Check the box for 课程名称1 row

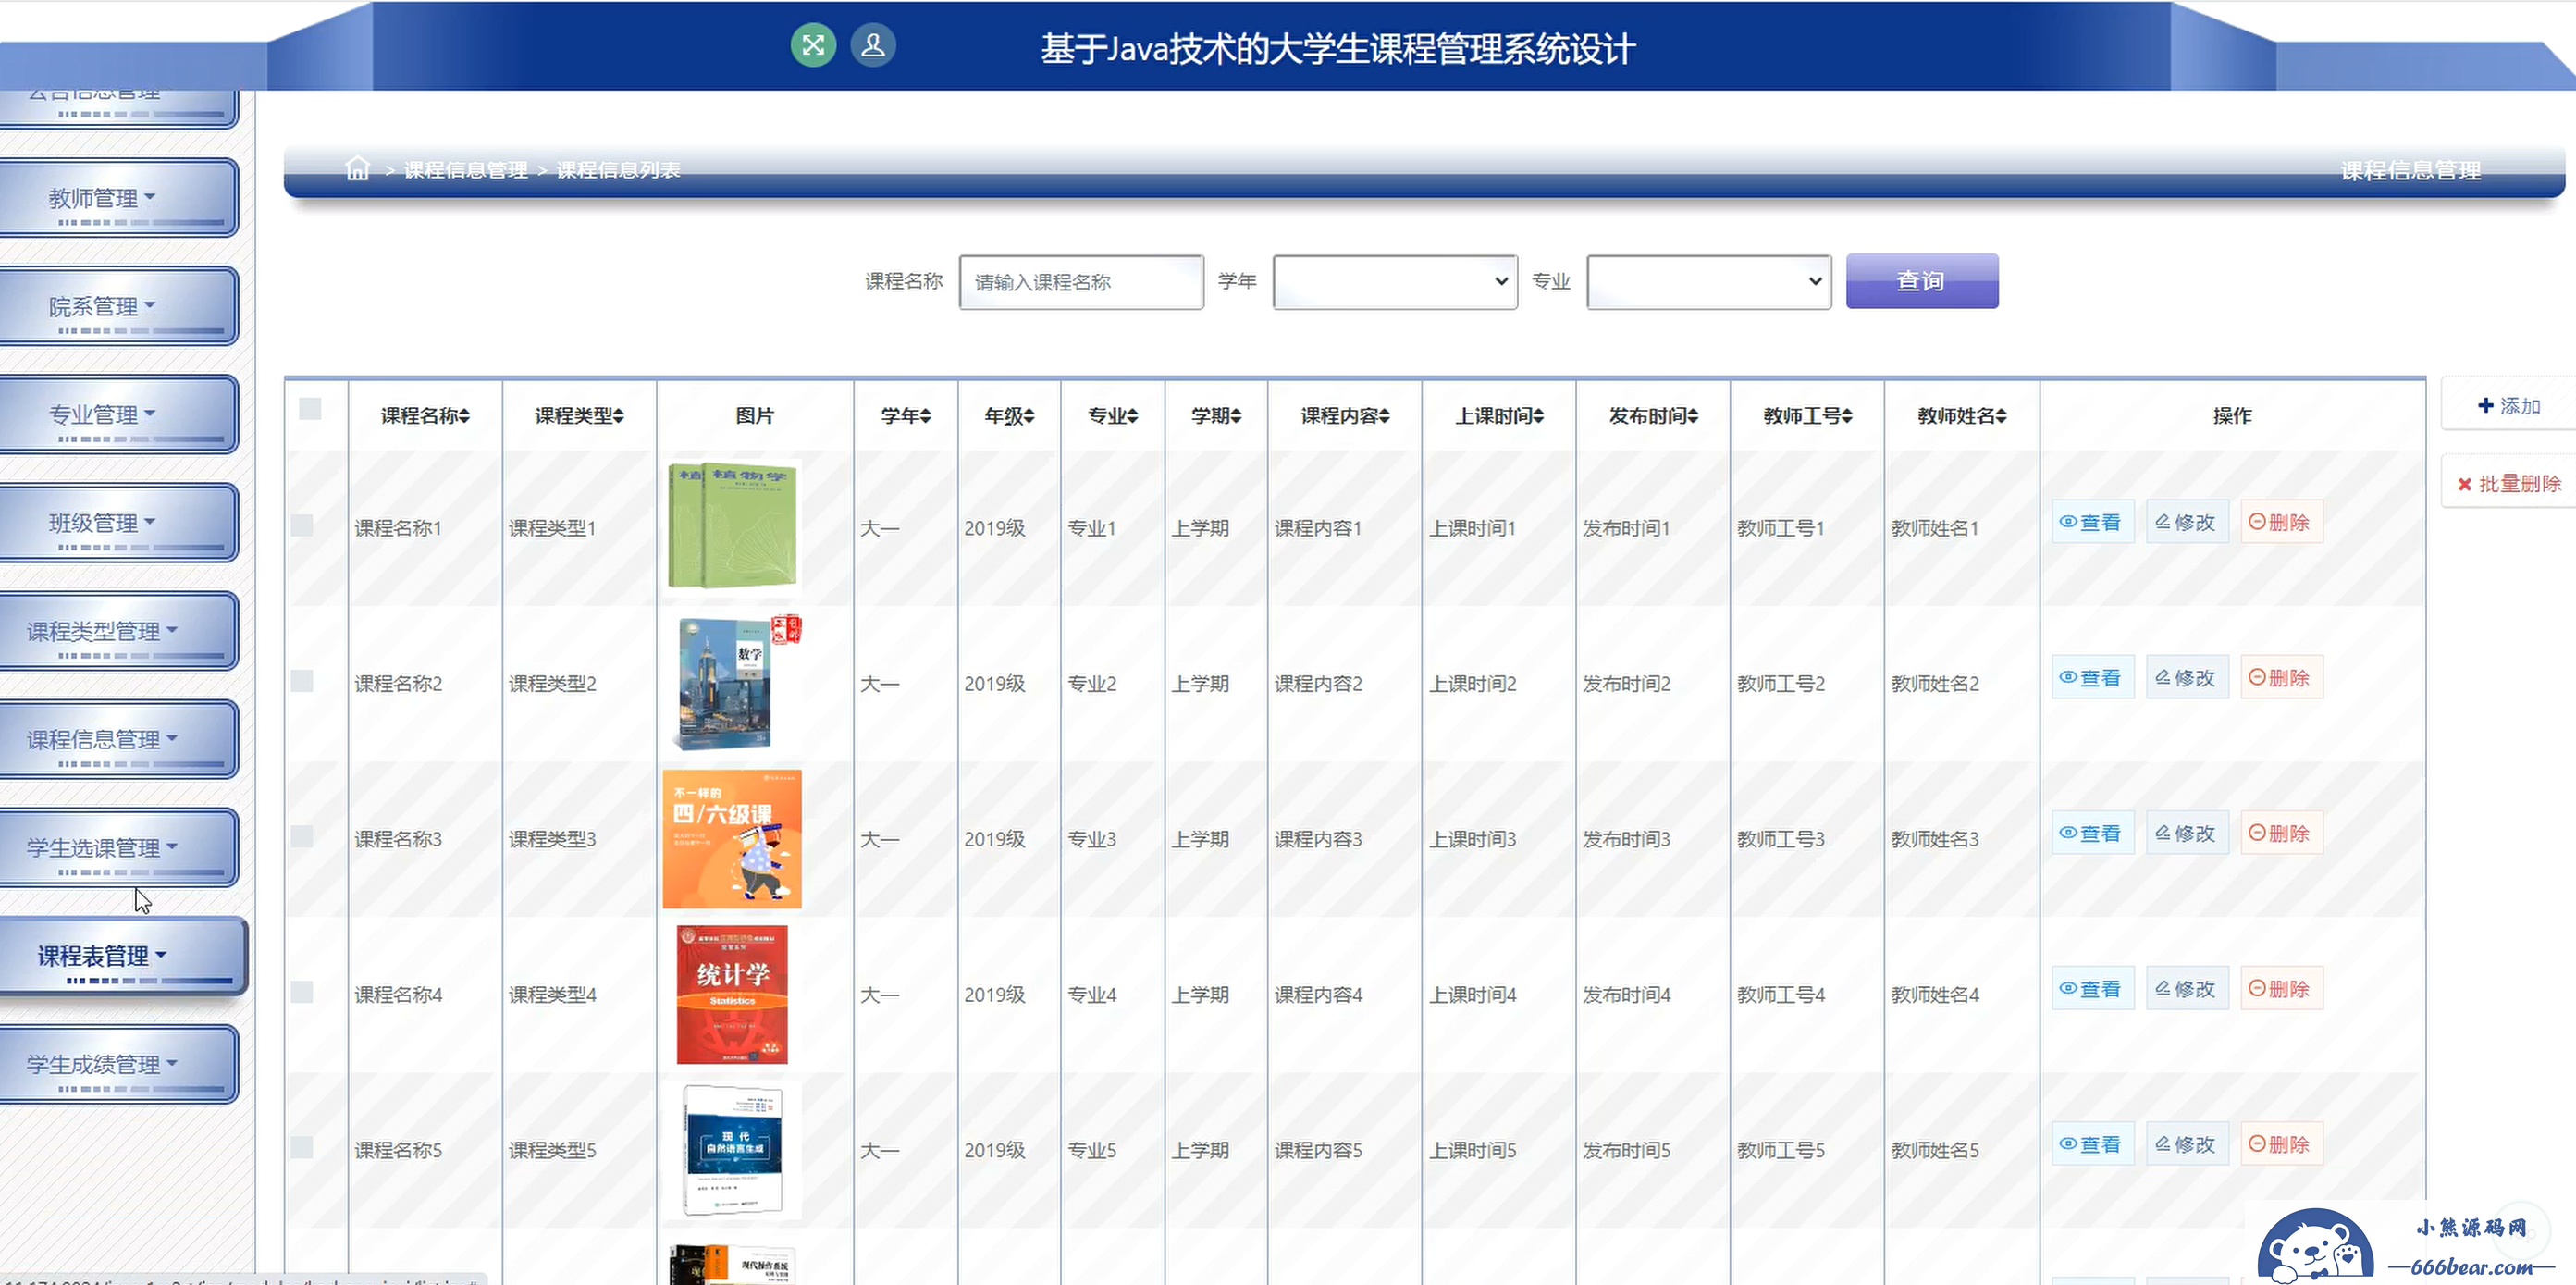tap(302, 525)
